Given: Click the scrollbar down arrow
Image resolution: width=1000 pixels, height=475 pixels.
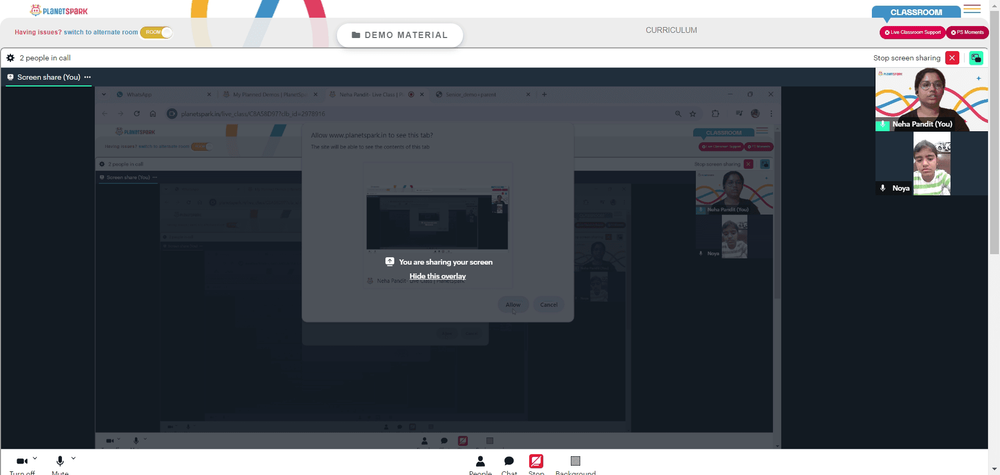Looking at the screenshot, I should click(x=994, y=471).
